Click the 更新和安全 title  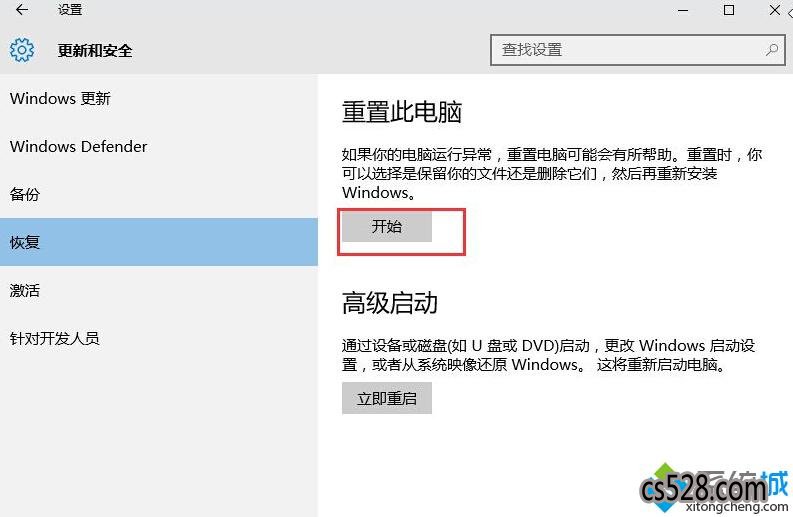tap(95, 51)
